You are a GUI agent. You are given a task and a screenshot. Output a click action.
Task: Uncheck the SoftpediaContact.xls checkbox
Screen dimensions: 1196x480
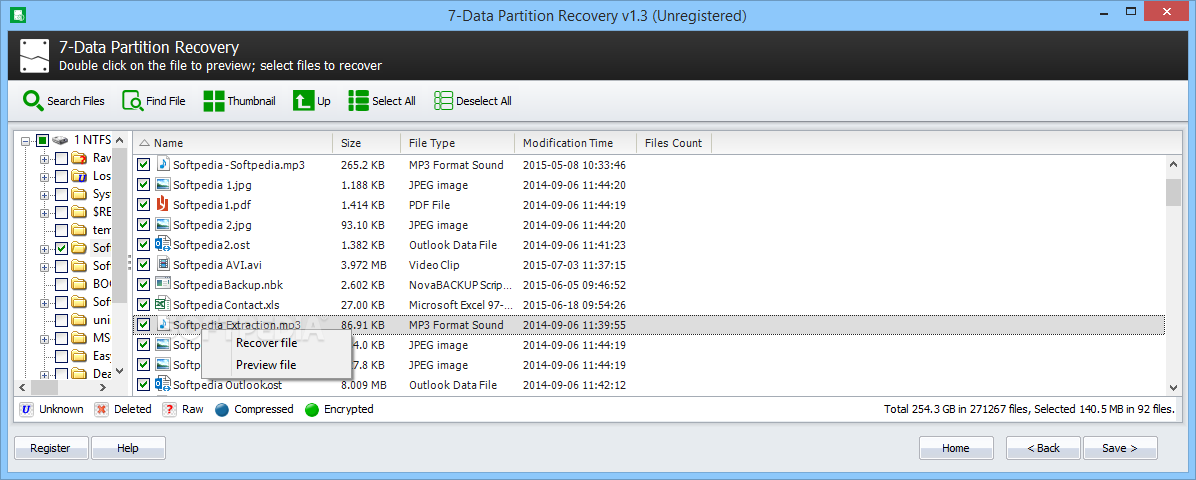[x=143, y=304]
